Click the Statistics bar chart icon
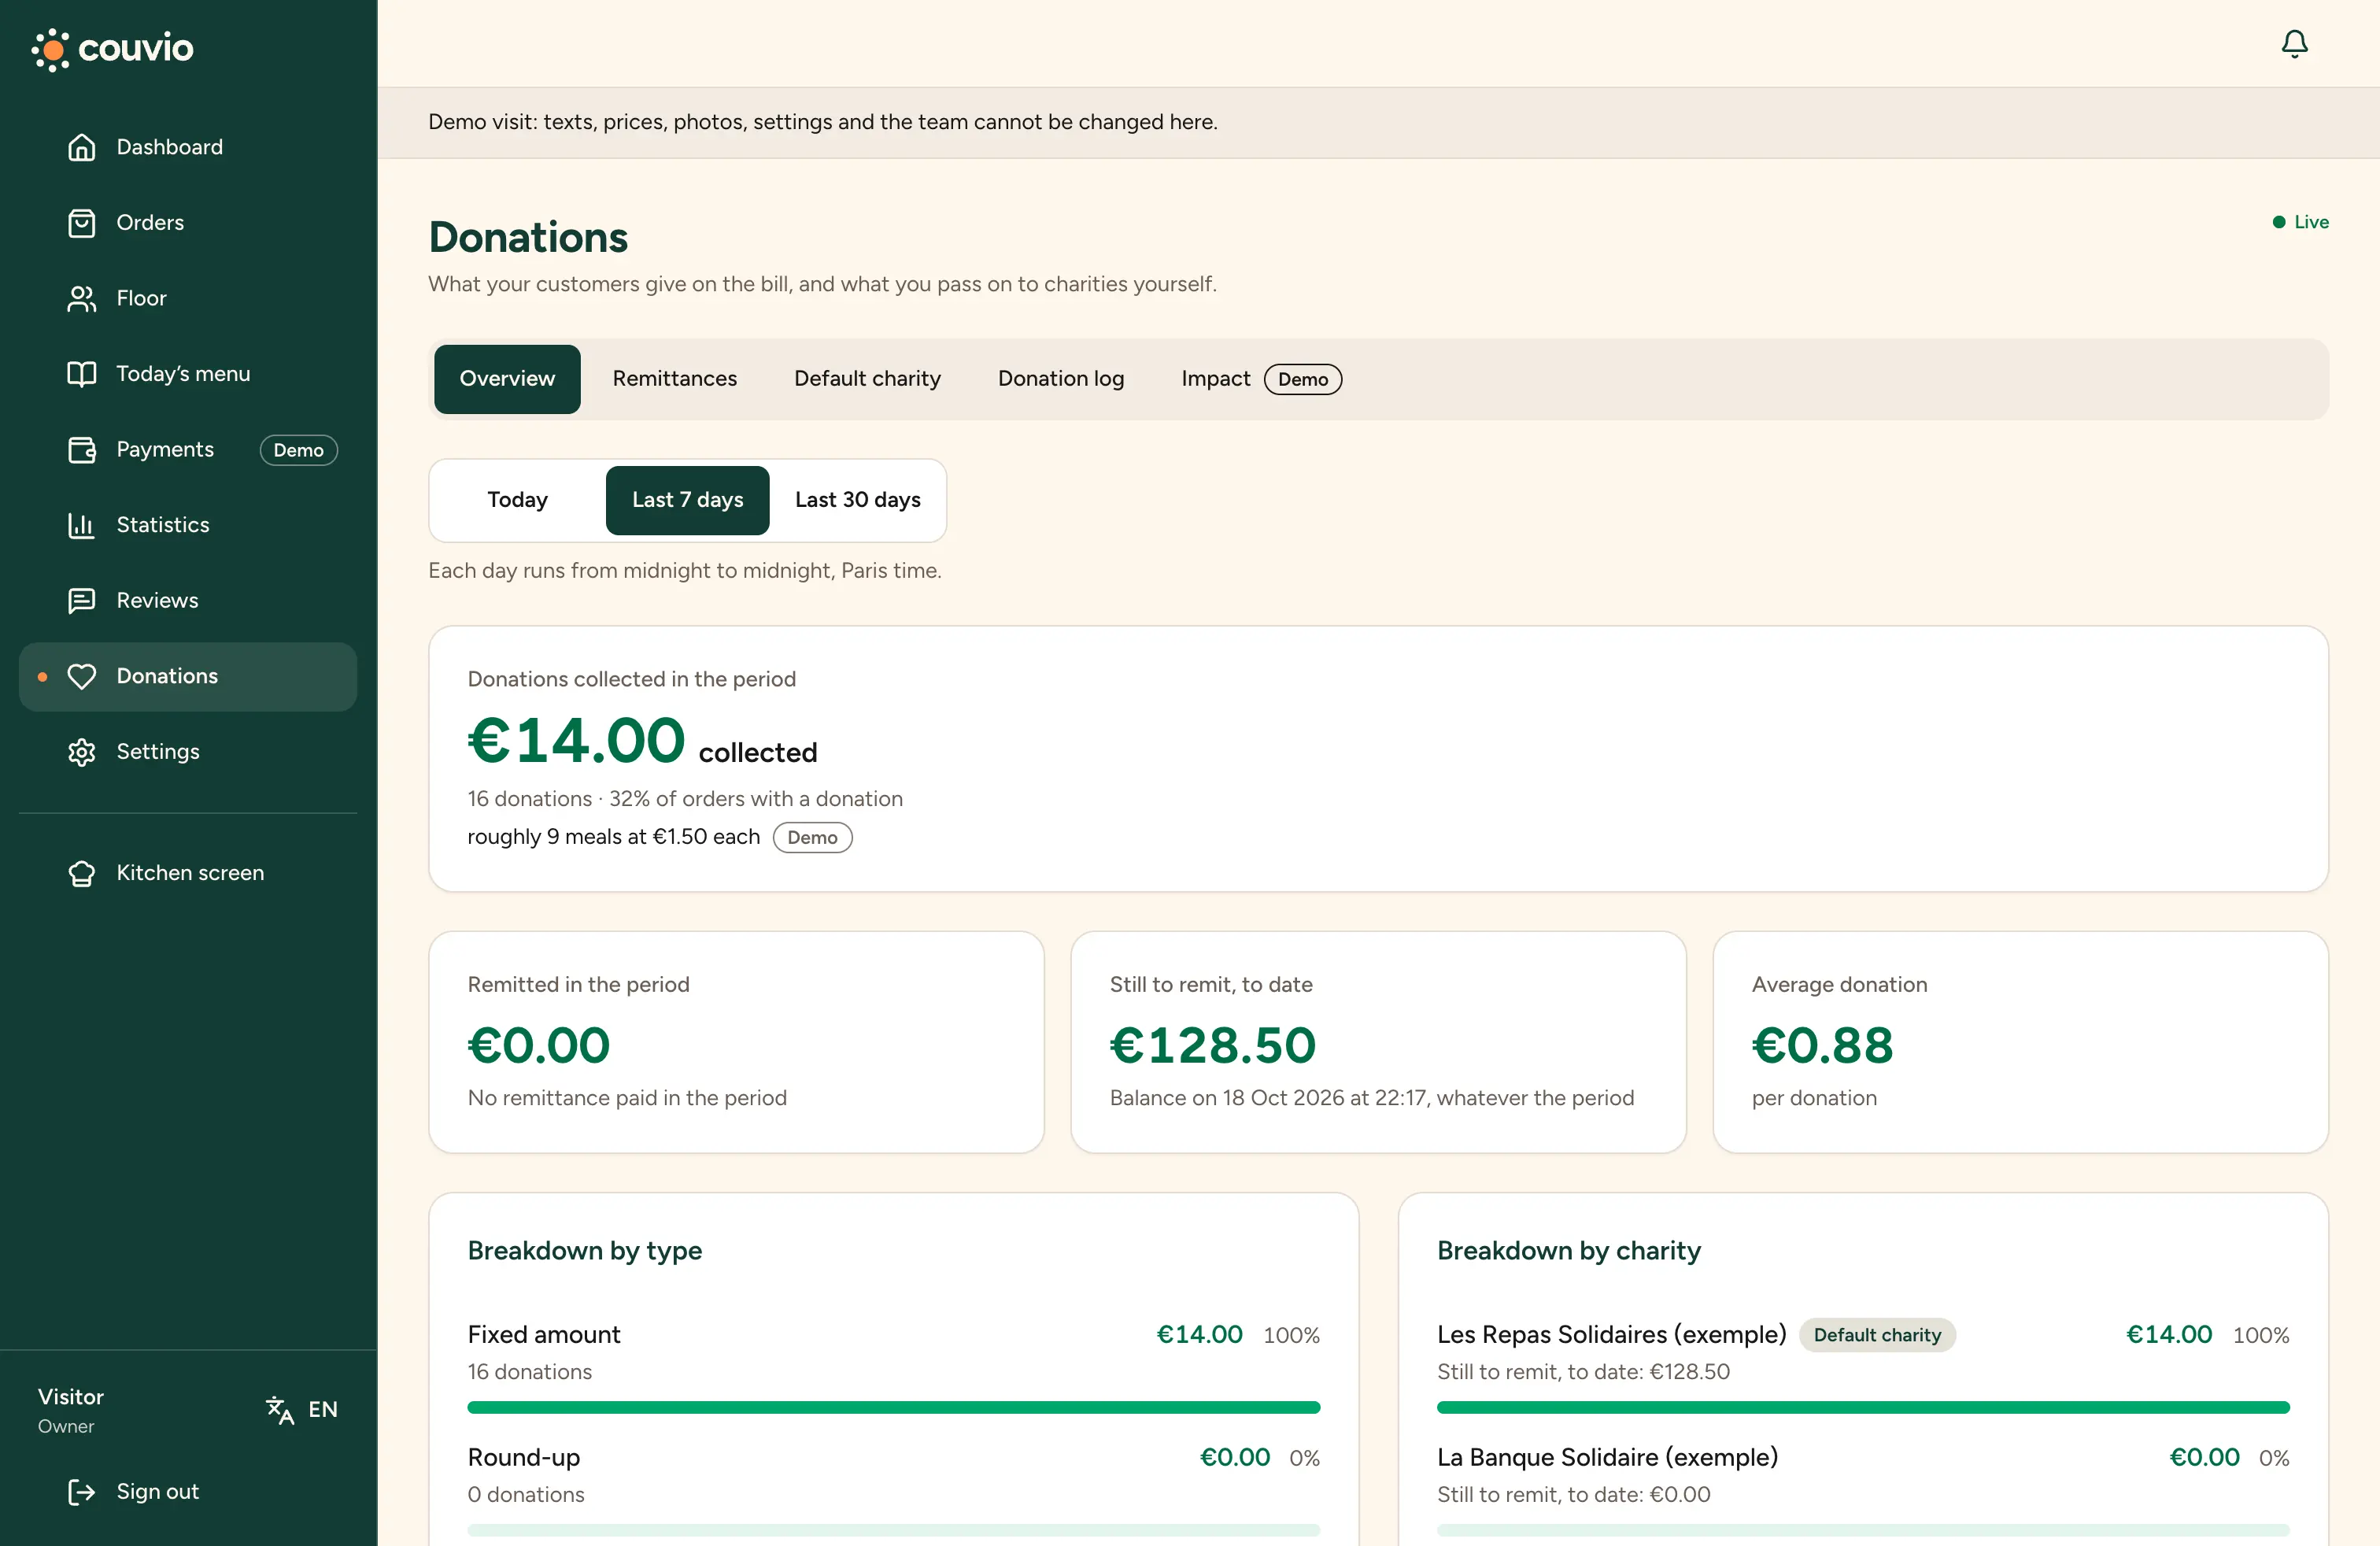Viewport: 2380px width, 1546px height. pos(82,525)
